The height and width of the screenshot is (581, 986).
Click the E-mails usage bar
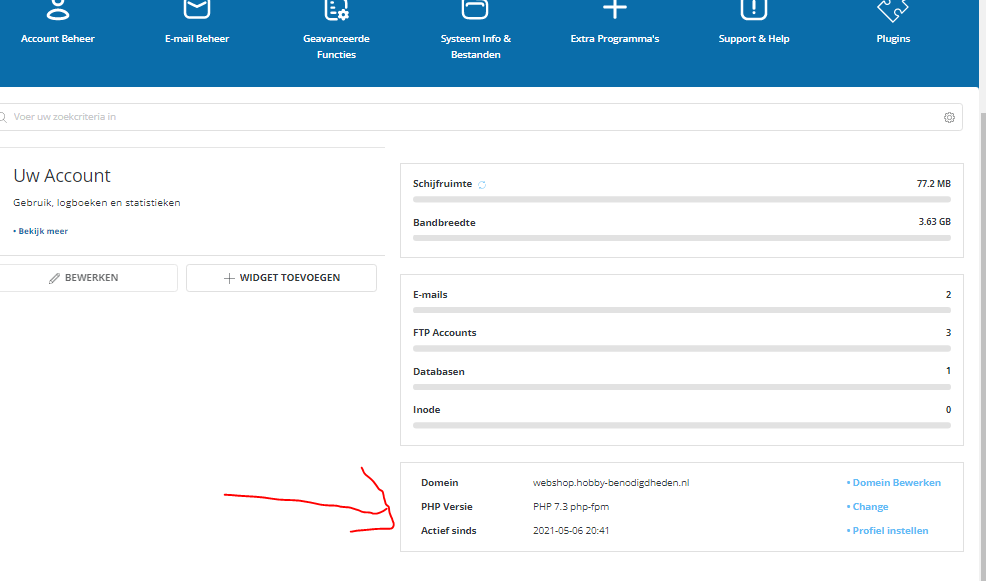pyautogui.click(x=682, y=310)
